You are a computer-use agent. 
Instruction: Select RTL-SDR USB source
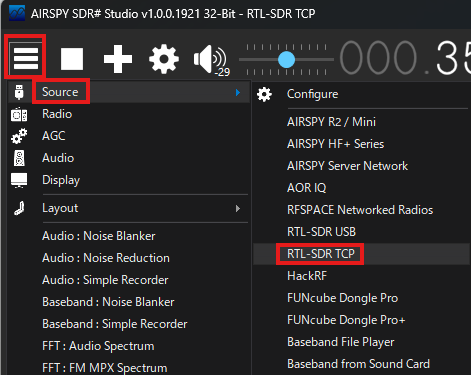point(321,232)
